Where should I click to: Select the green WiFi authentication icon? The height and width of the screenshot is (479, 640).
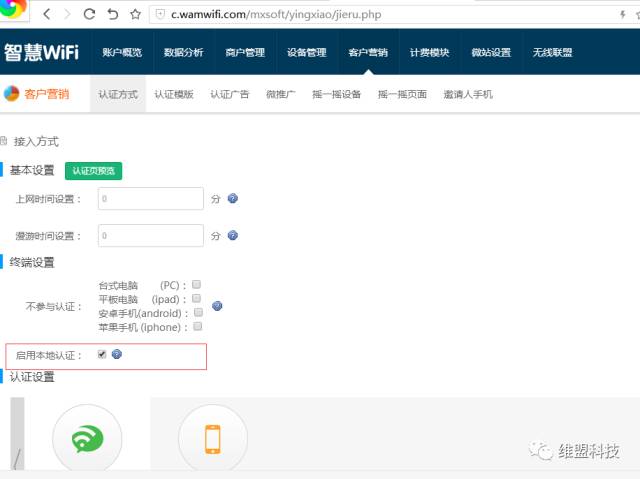click(x=73, y=439)
